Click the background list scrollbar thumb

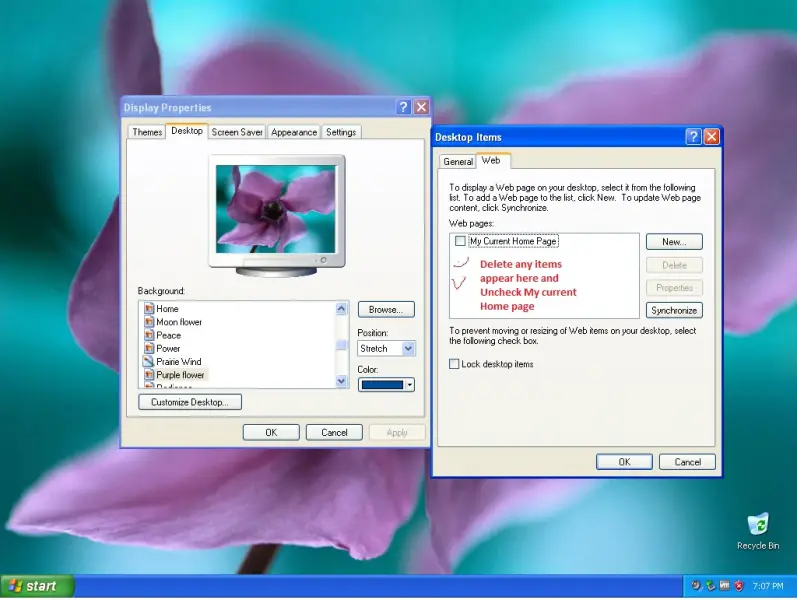coord(342,345)
